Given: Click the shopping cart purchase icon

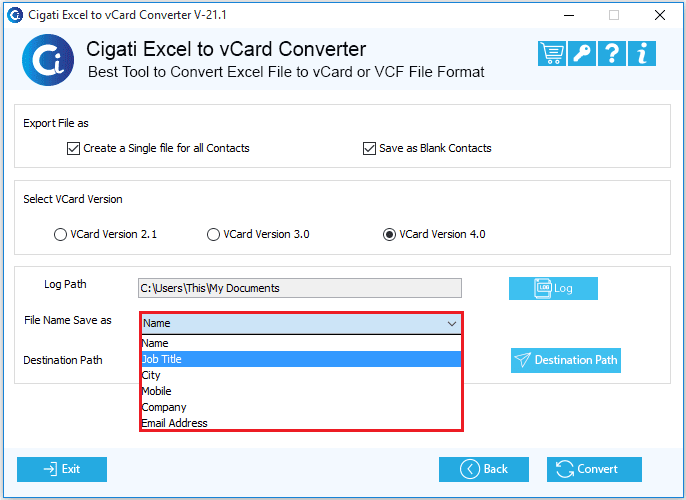Looking at the screenshot, I should [552, 53].
